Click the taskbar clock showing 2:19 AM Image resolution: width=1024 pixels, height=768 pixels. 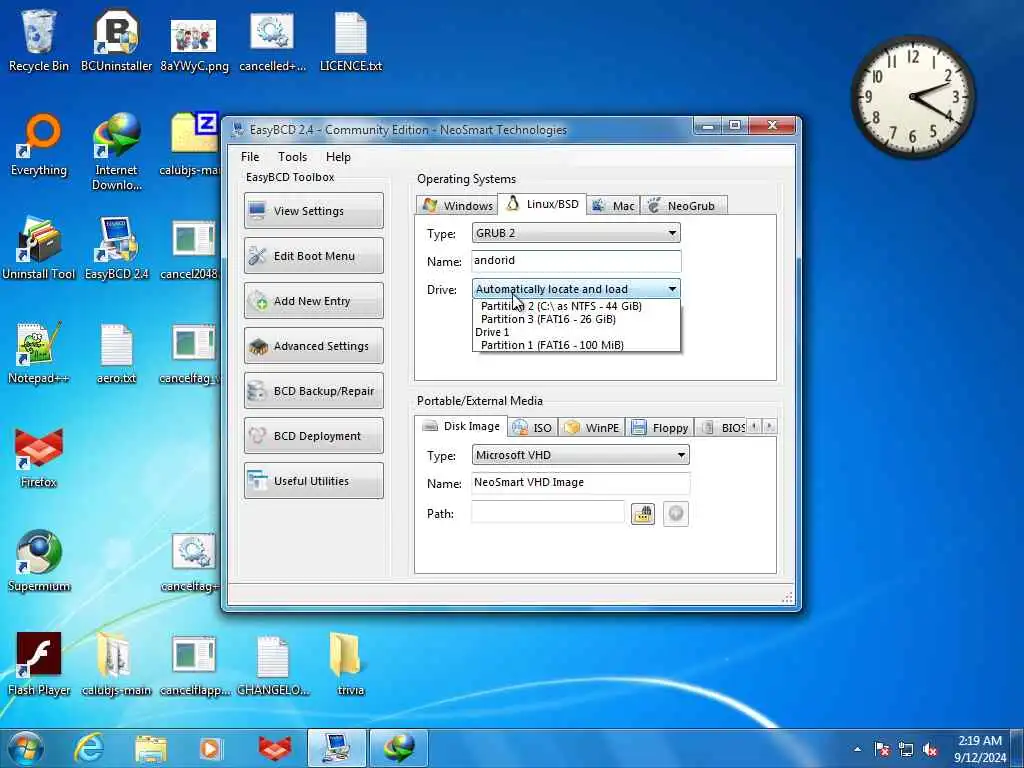[x=980, y=749]
